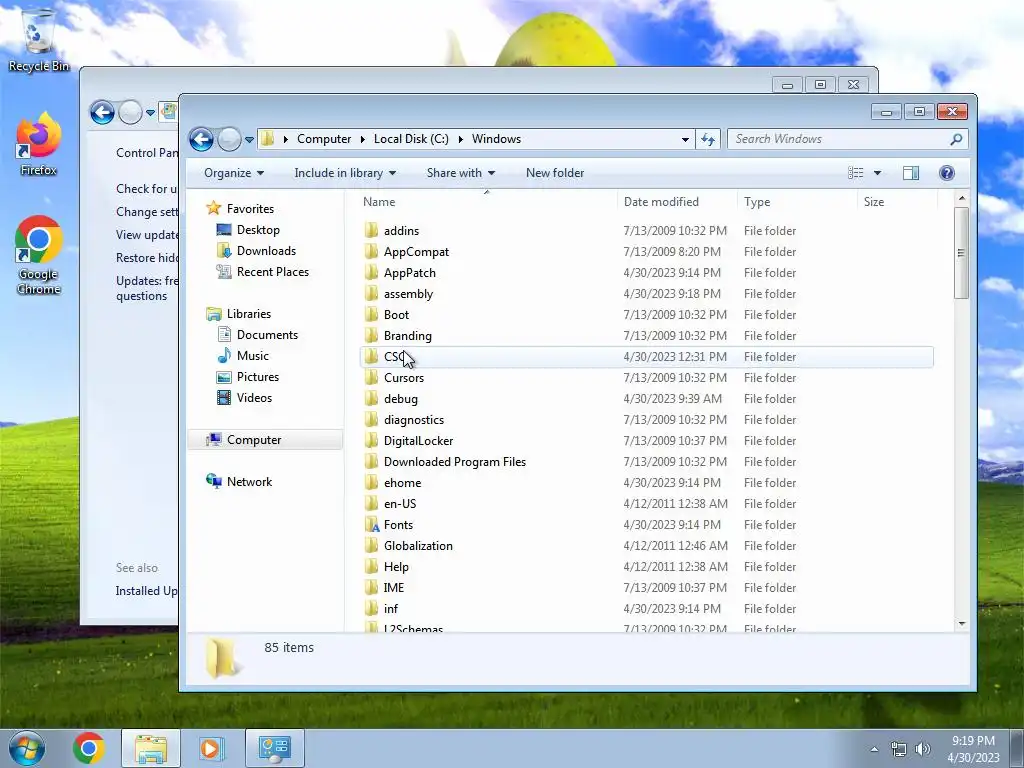
Task: Sort by Name column header
Action: pos(487,202)
